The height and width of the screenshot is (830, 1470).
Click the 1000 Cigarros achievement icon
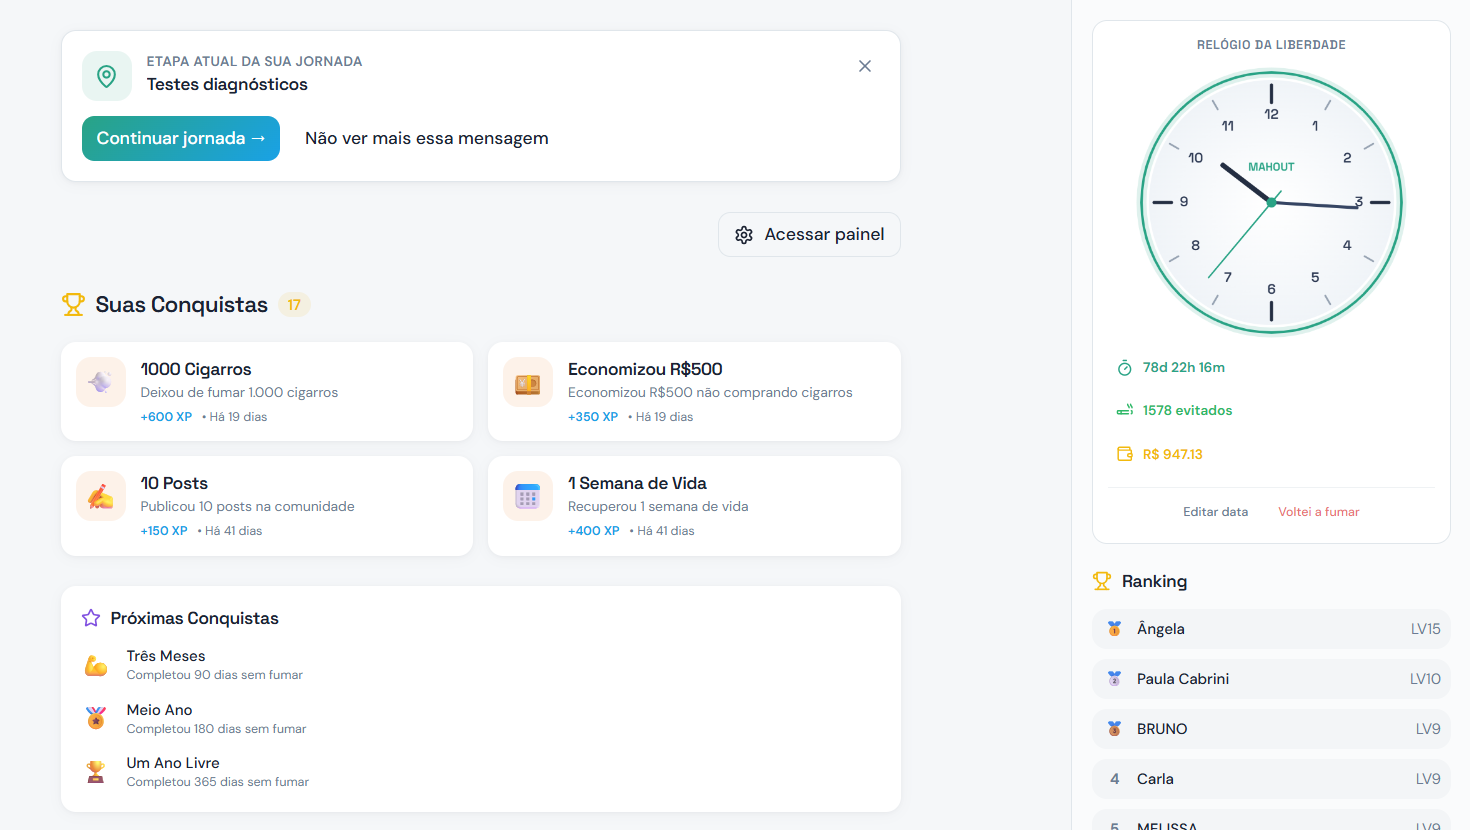pyautogui.click(x=101, y=382)
